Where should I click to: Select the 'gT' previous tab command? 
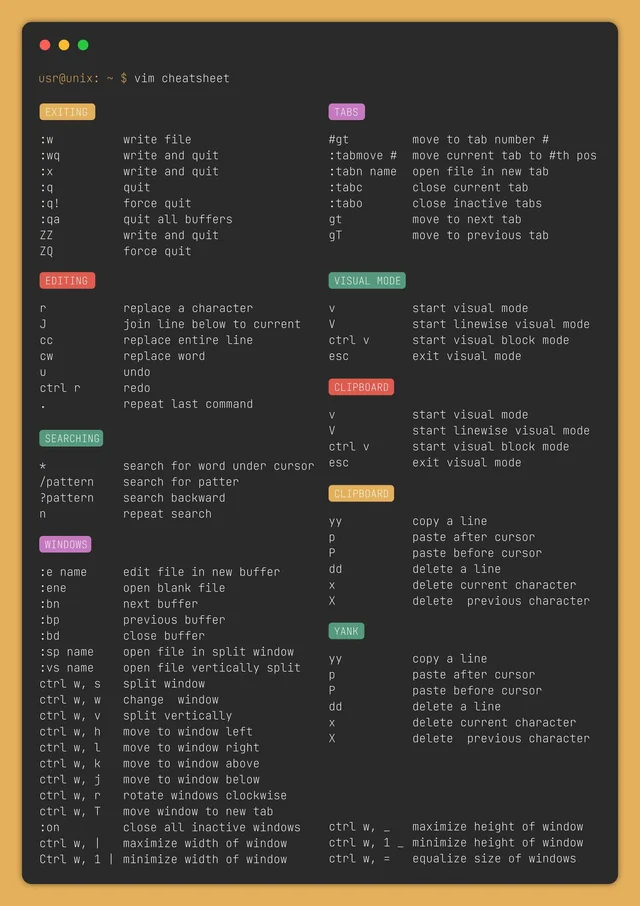pyautogui.click(x=335, y=235)
